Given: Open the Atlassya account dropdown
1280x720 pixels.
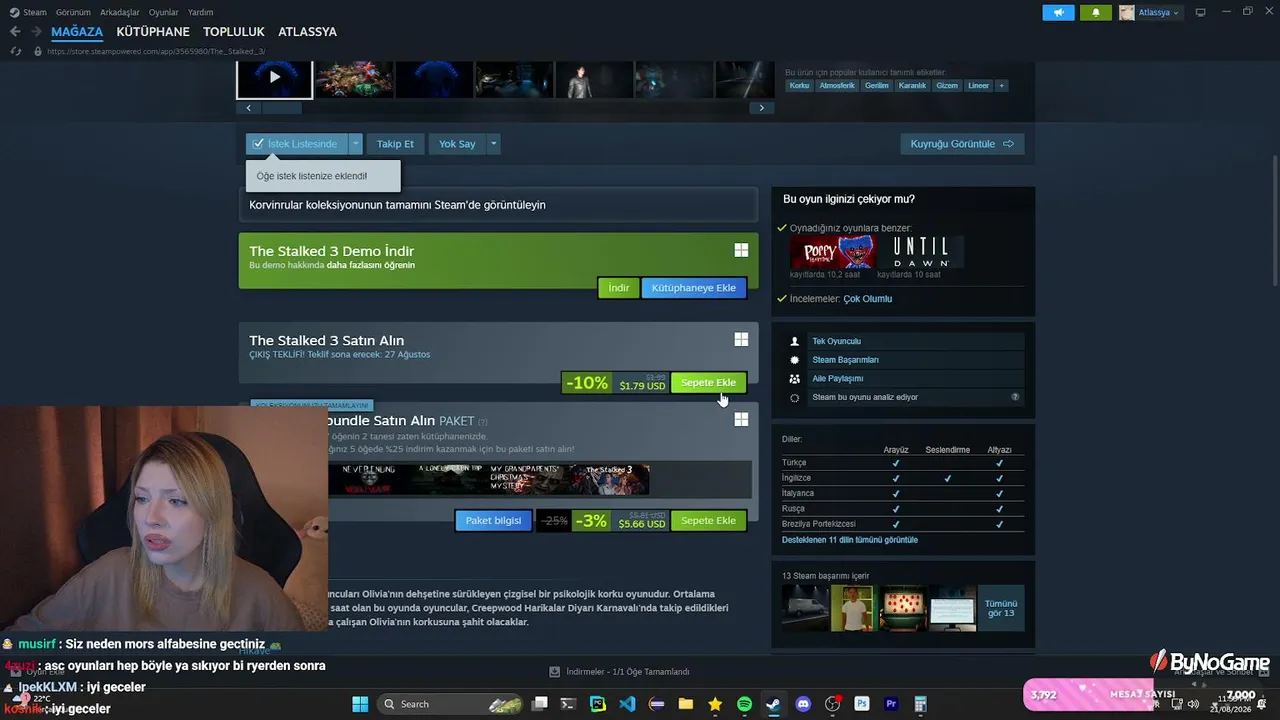Looking at the screenshot, I should tap(1159, 12).
